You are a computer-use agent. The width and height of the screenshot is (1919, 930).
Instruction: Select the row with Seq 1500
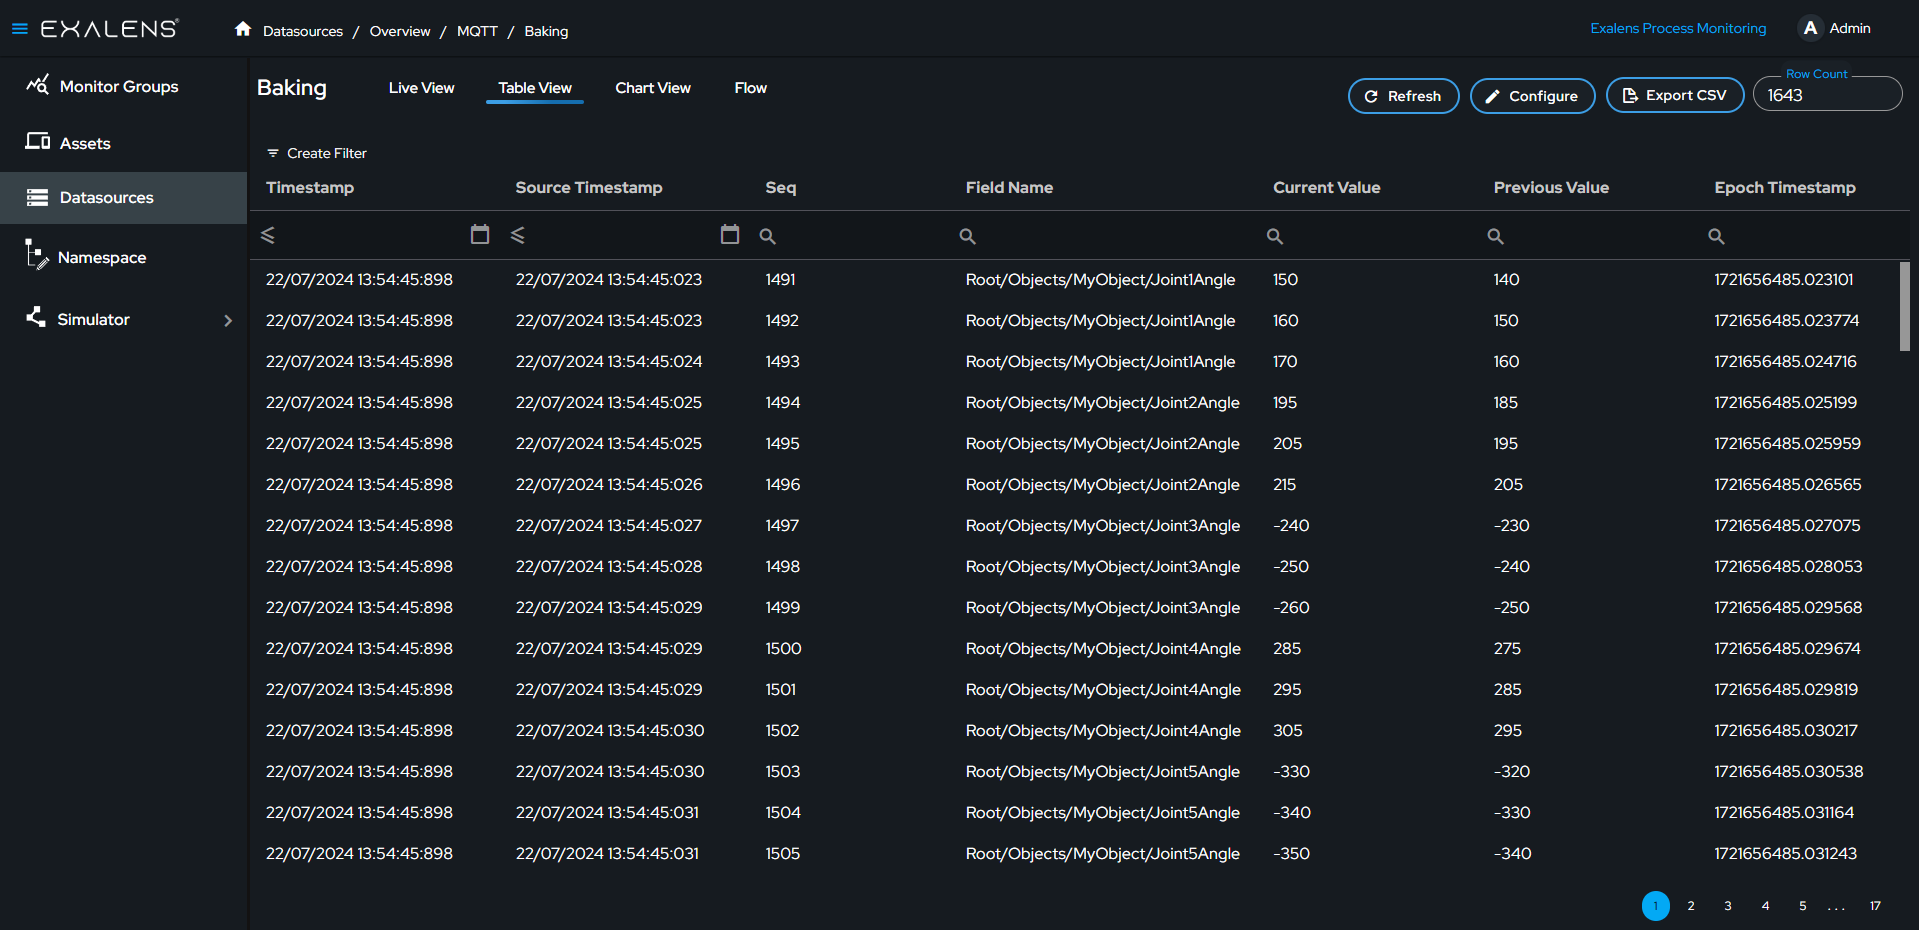pyautogui.click(x=1075, y=649)
